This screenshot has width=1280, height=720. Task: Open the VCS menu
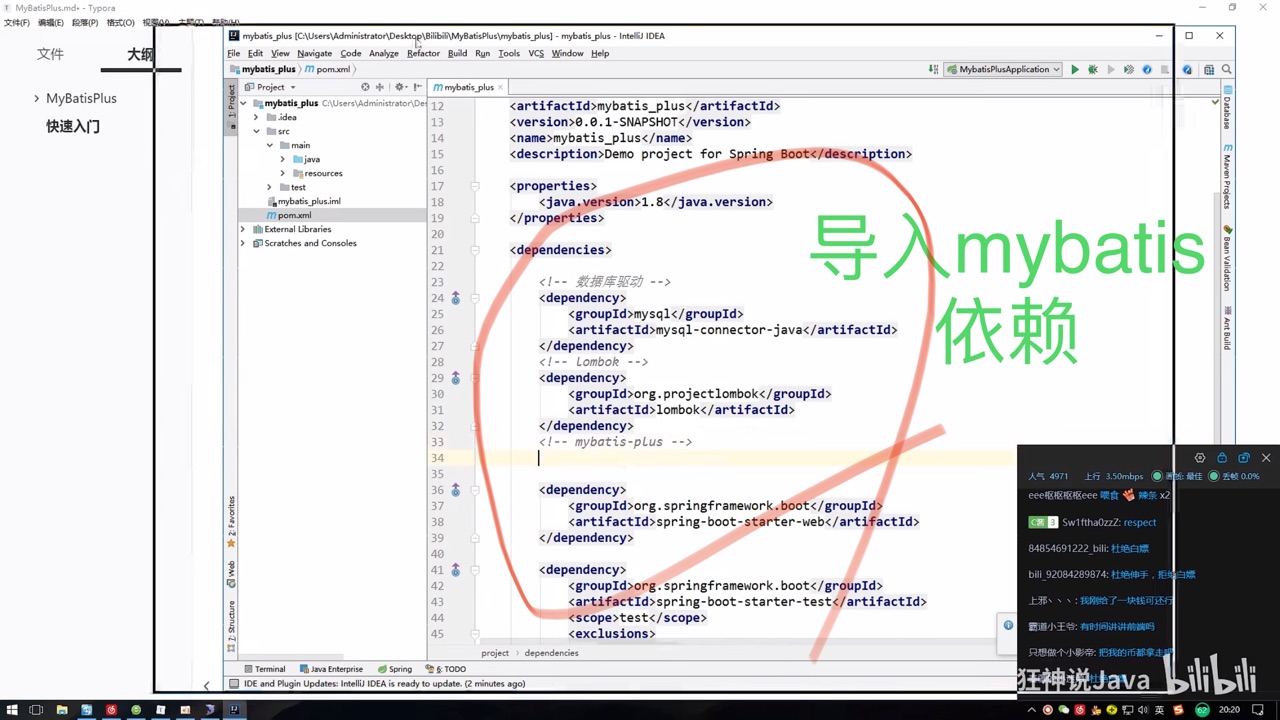click(x=536, y=53)
